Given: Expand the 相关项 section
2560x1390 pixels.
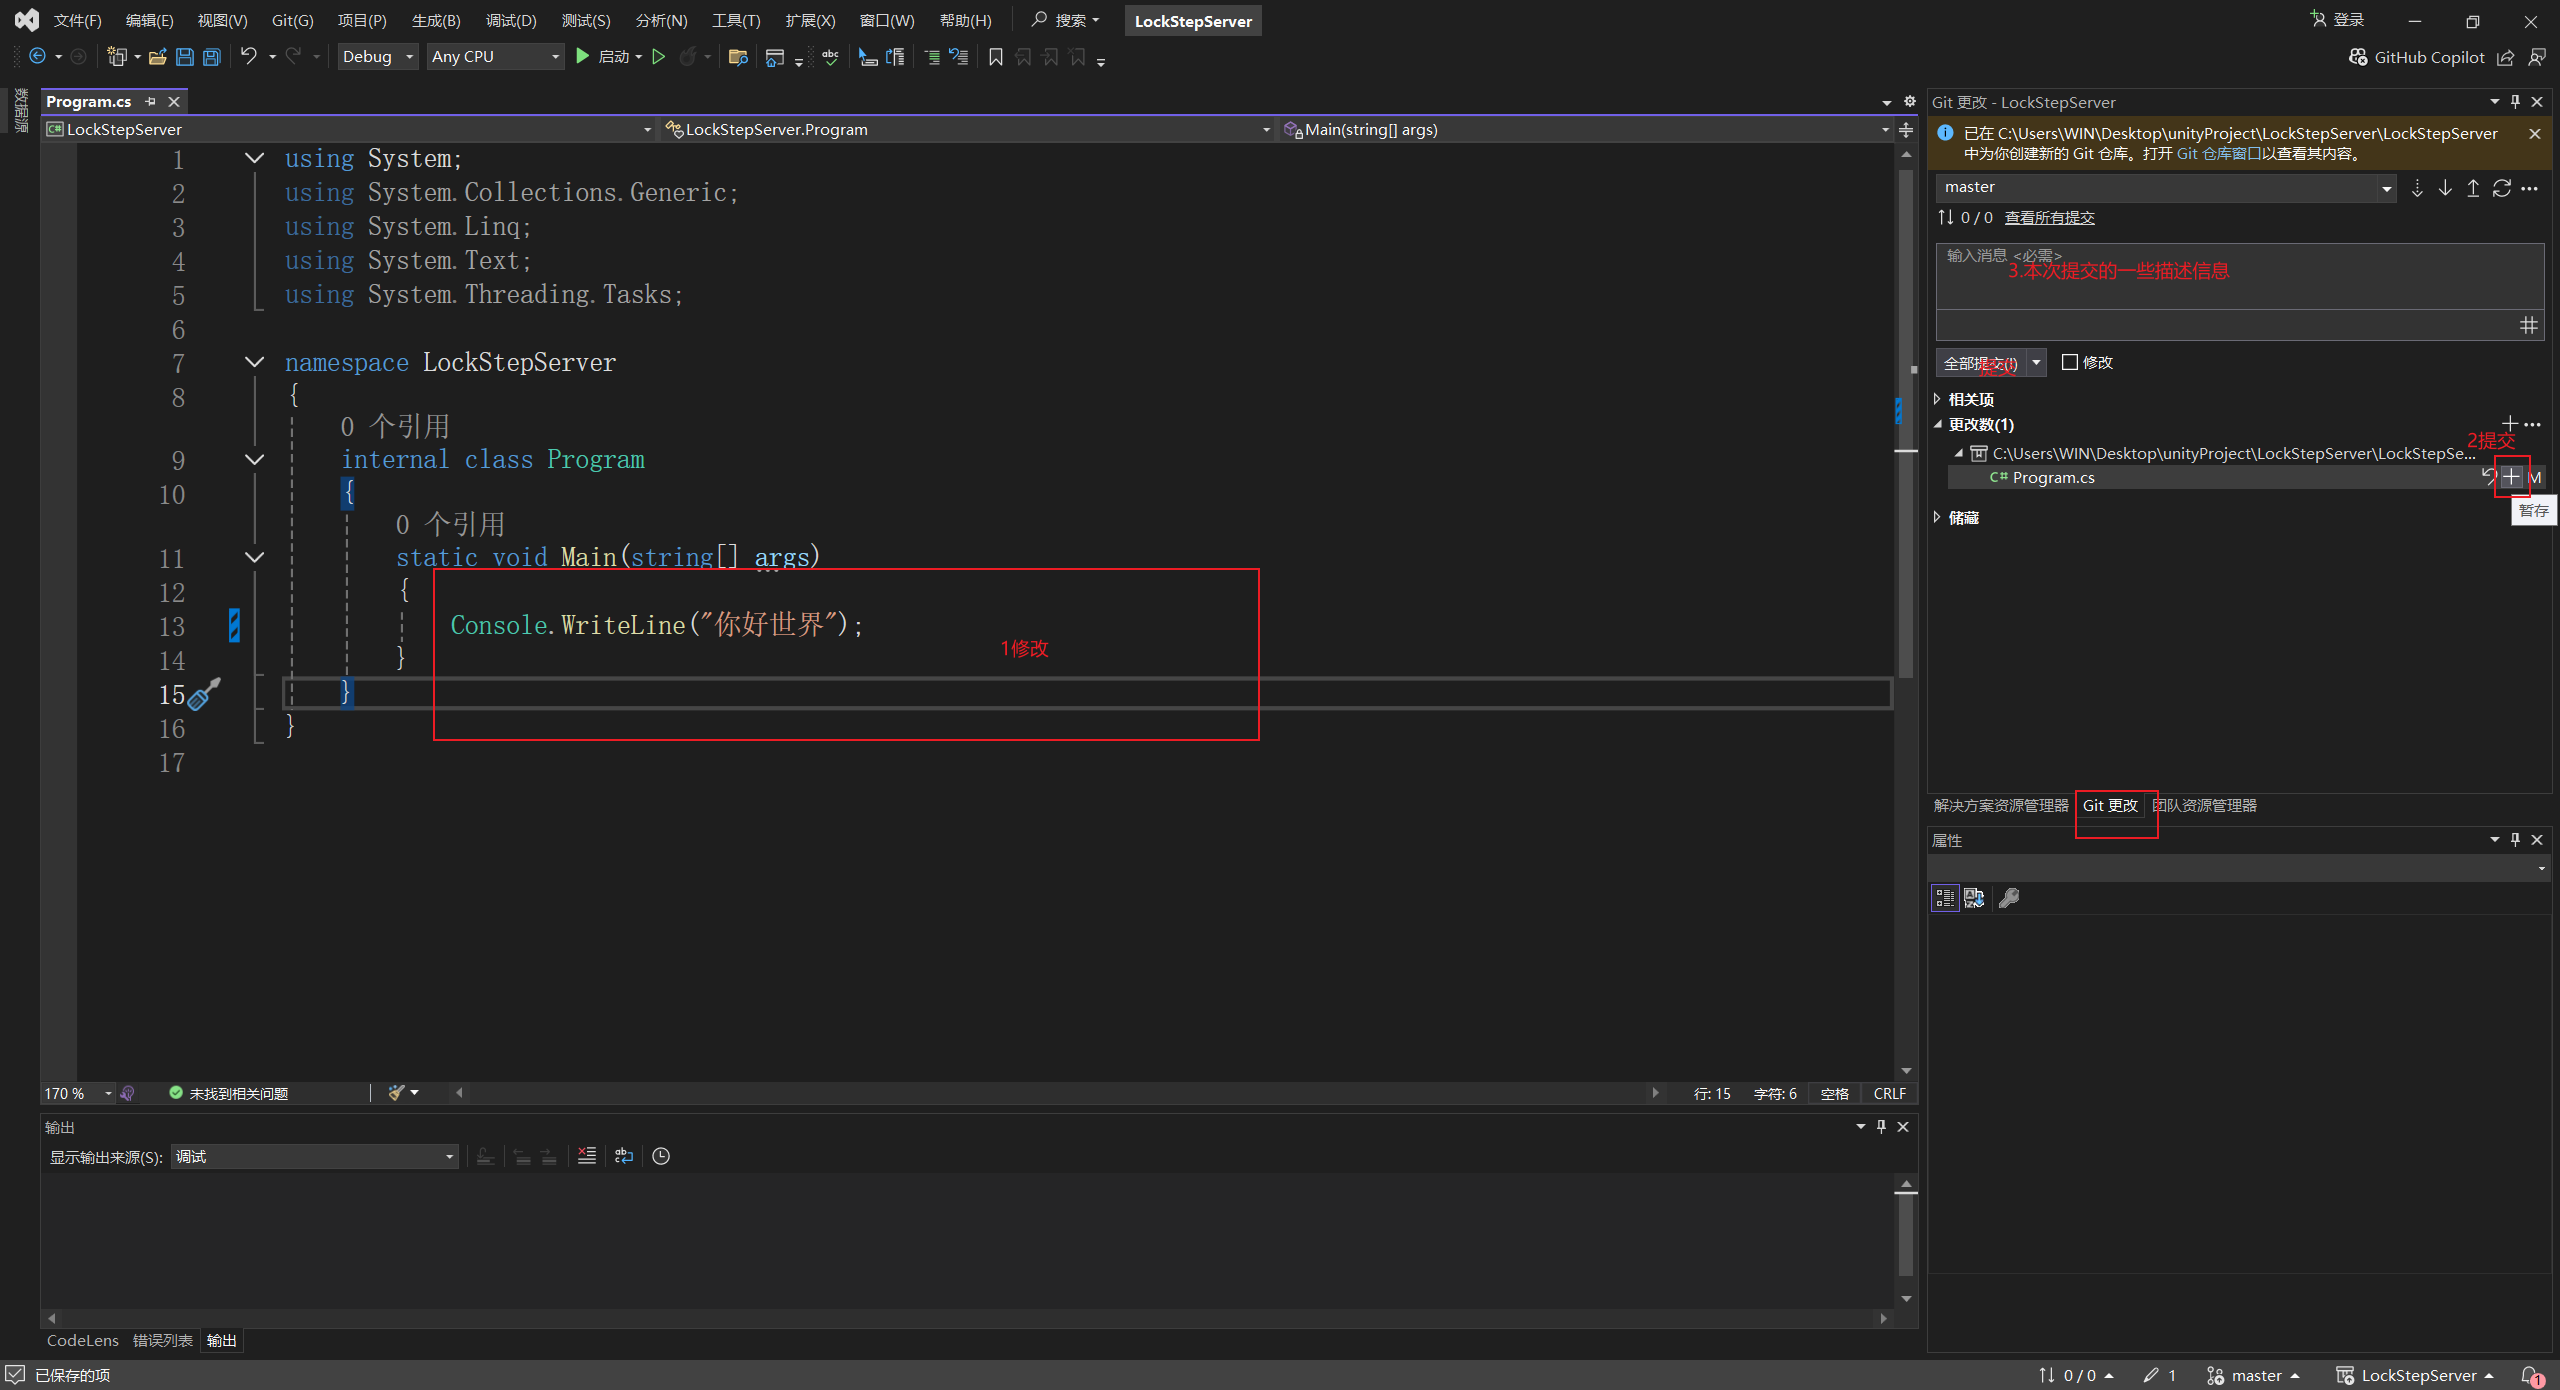Looking at the screenshot, I should tap(1937, 399).
